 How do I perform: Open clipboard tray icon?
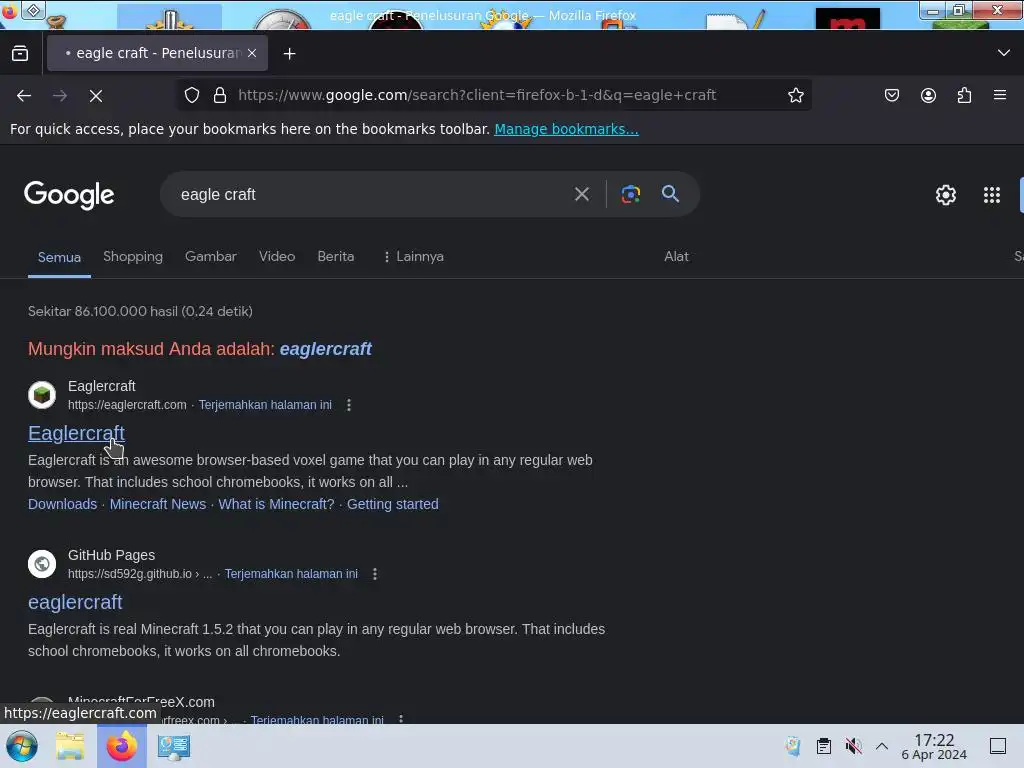pyautogui.click(x=824, y=746)
